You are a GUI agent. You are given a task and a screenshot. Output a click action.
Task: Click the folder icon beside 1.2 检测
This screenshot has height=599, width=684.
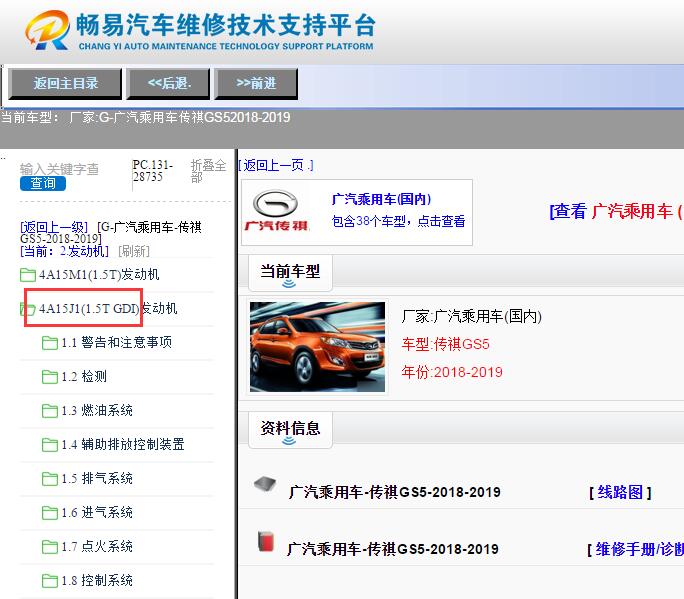[50, 377]
